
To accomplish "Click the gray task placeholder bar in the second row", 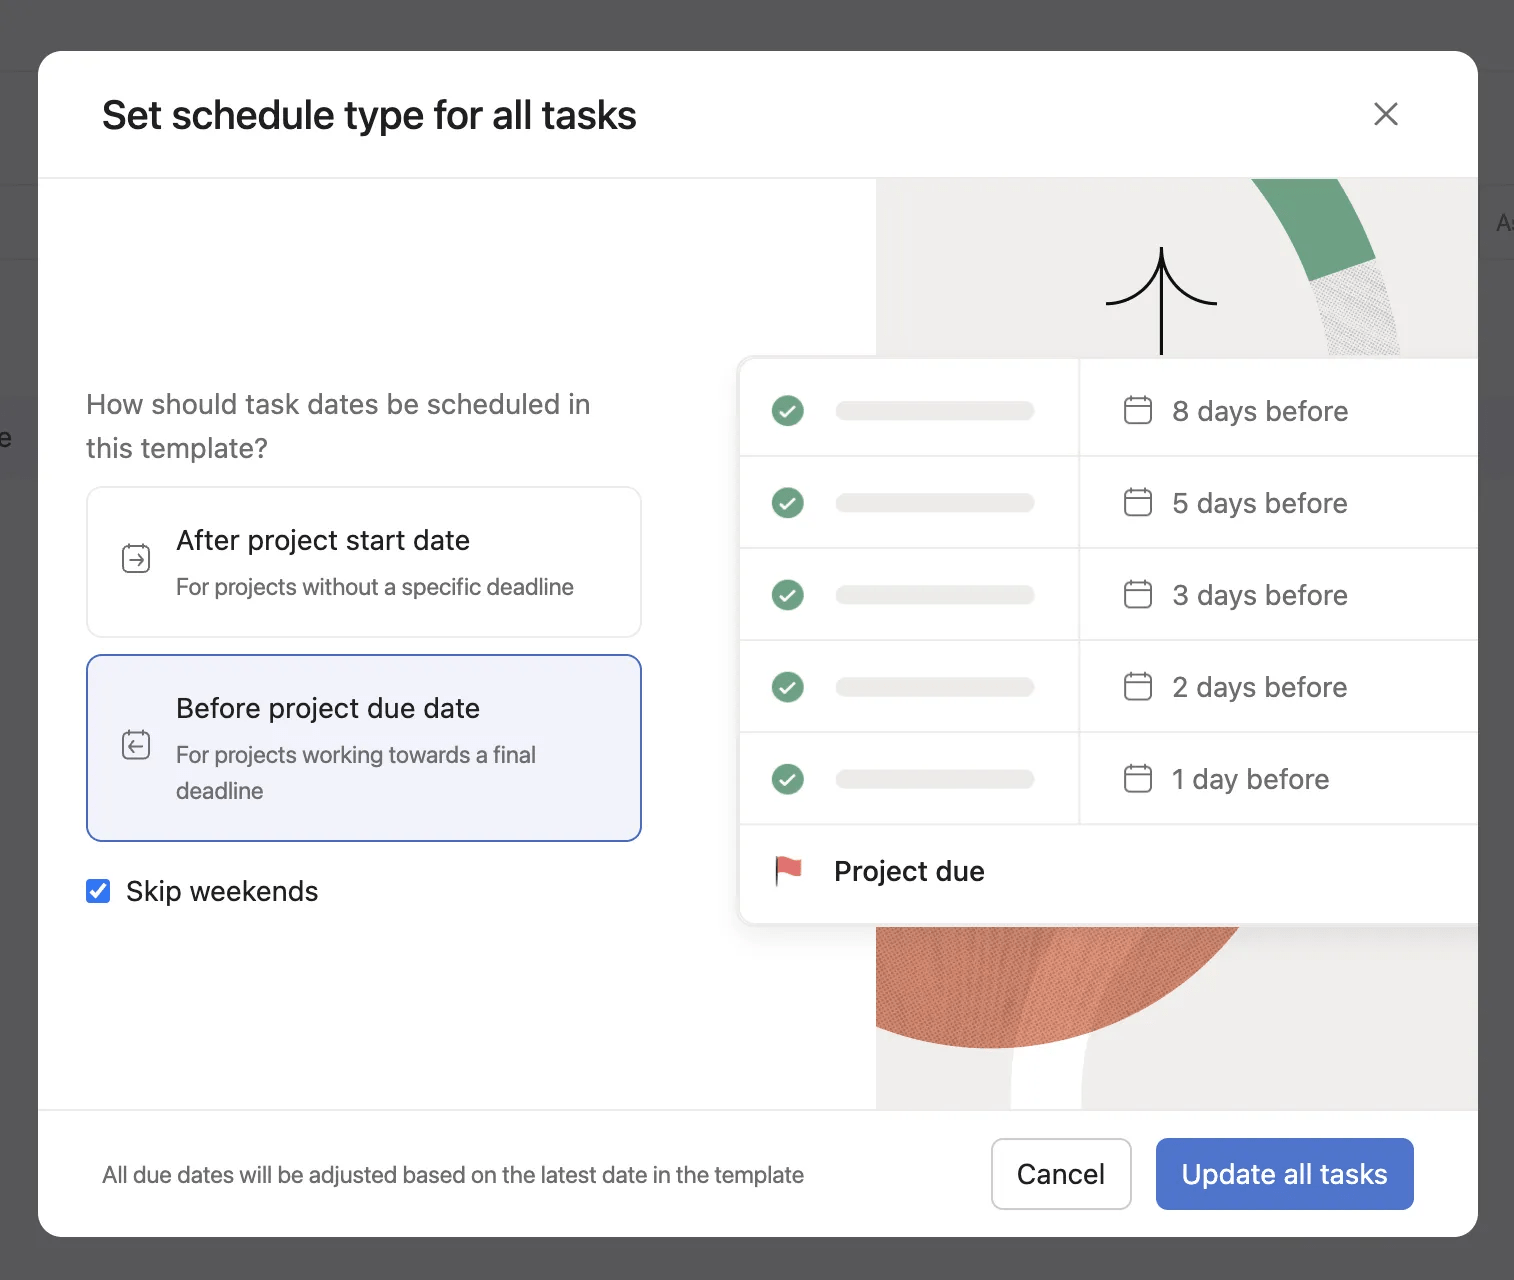I will coord(934,502).
